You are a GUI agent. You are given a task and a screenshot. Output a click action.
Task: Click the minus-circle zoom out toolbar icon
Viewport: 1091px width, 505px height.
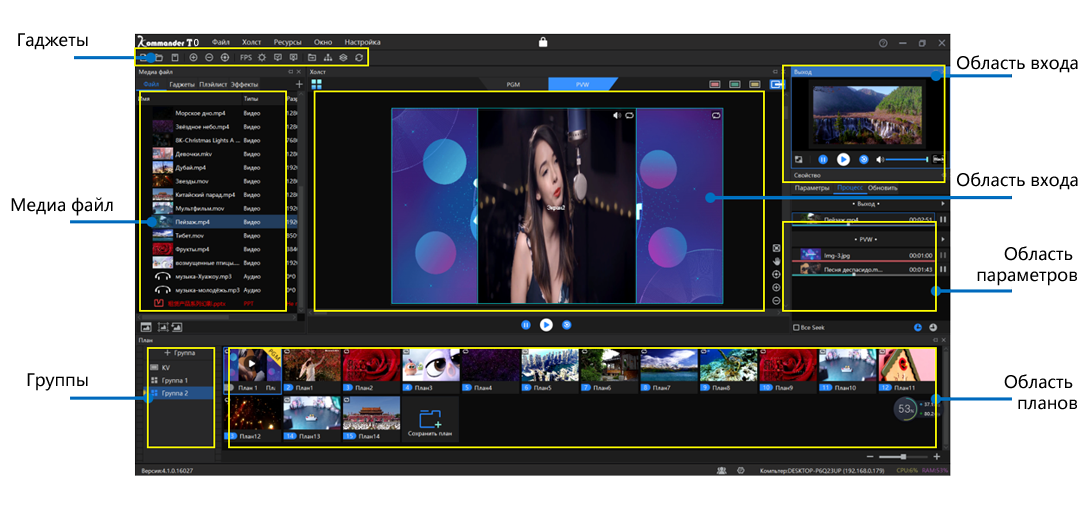209,58
